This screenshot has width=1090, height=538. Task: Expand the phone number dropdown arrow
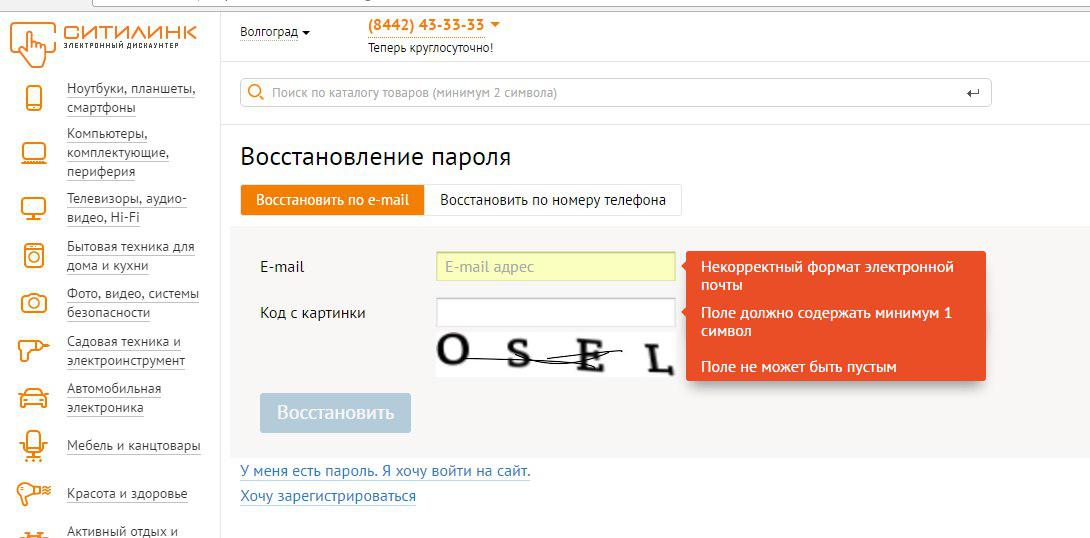click(x=495, y=24)
